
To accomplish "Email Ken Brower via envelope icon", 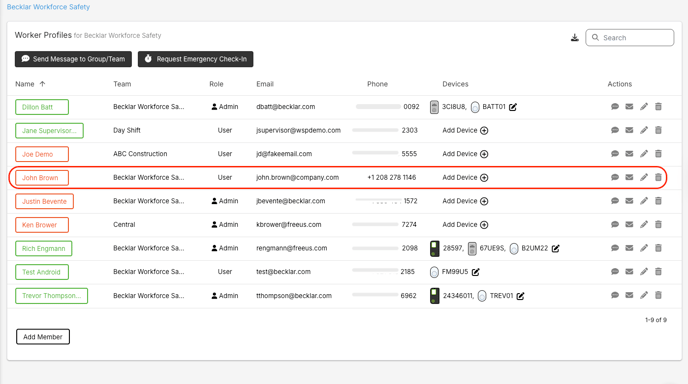I will [629, 225].
